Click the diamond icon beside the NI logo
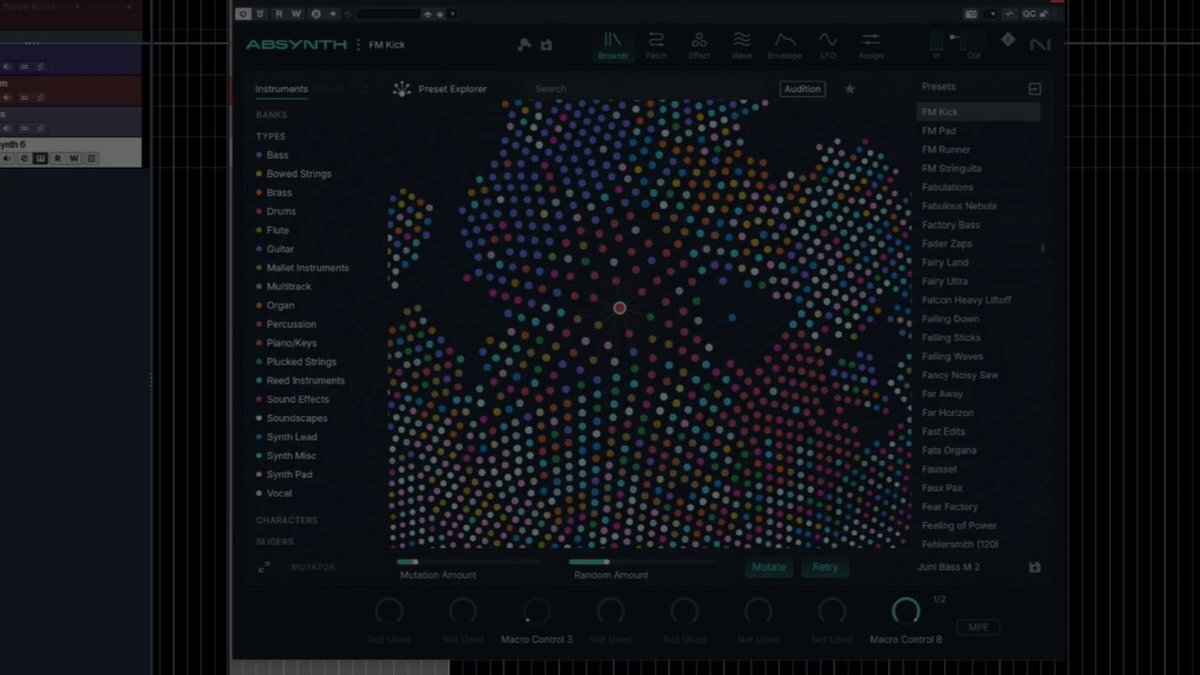This screenshot has width=1200, height=675. (1008, 40)
